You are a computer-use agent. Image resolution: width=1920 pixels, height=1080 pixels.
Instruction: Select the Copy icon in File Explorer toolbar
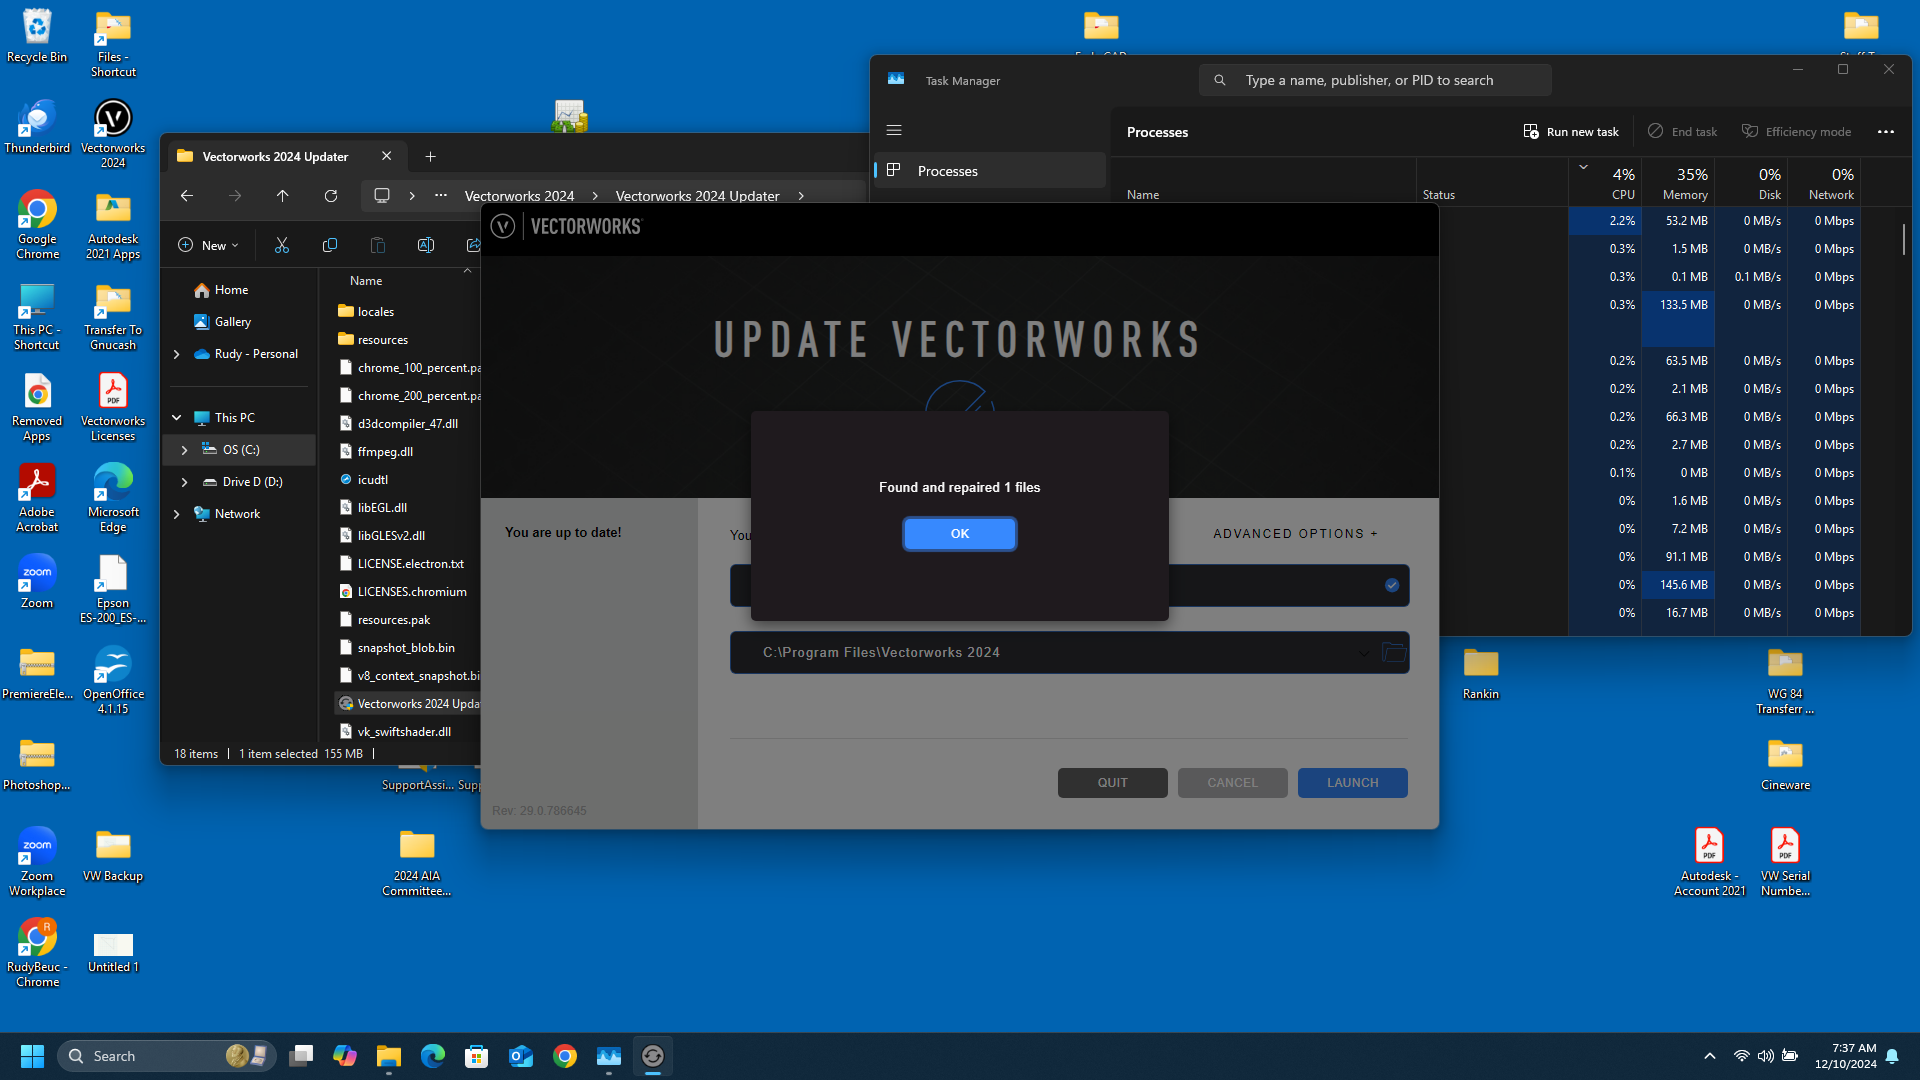coord(330,244)
